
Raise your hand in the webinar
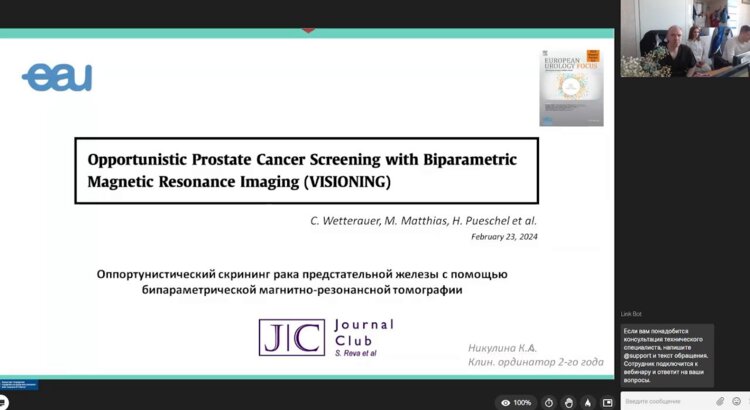[x=568, y=402]
